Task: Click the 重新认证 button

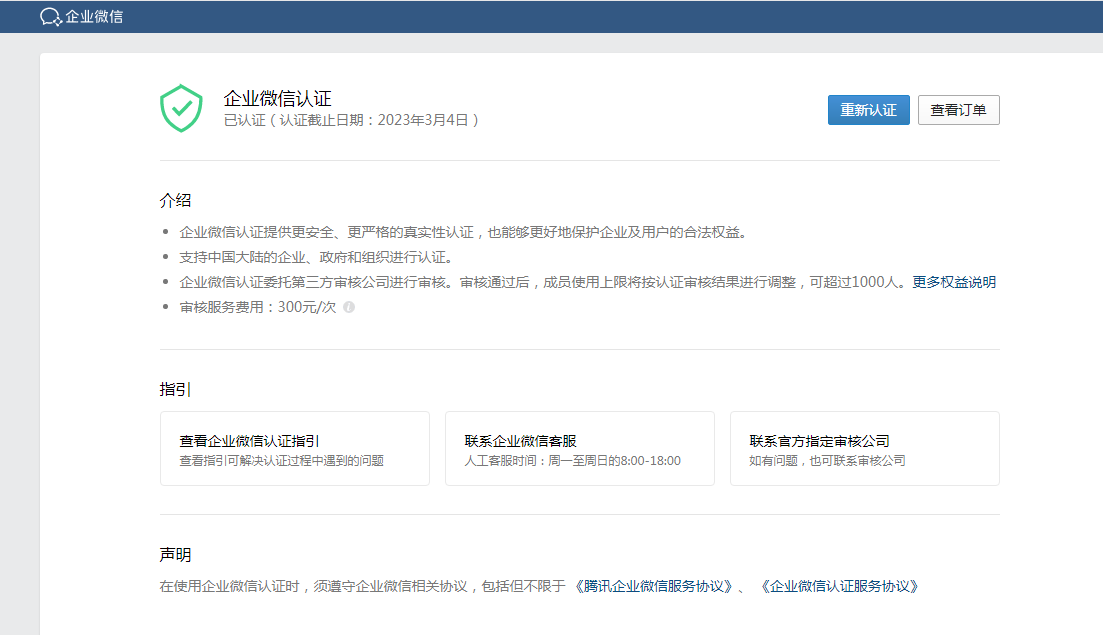Action: coord(868,110)
